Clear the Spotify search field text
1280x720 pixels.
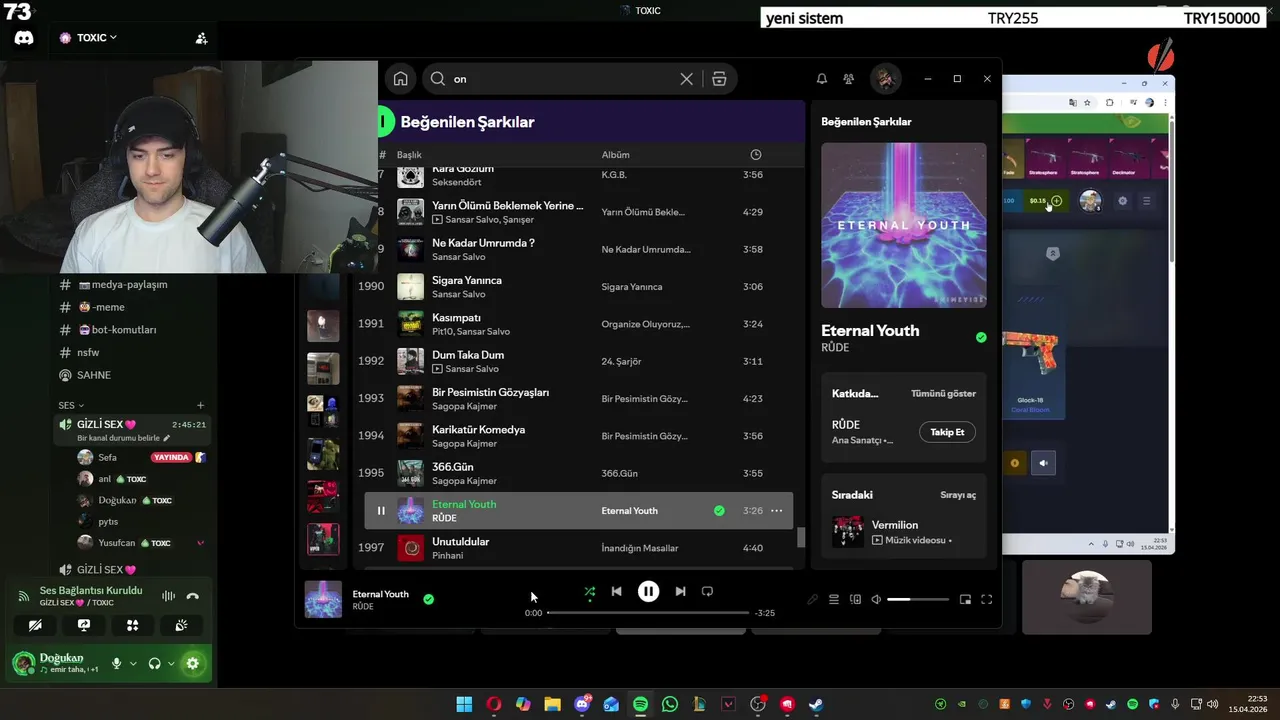pyautogui.click(x=686, y=79)
